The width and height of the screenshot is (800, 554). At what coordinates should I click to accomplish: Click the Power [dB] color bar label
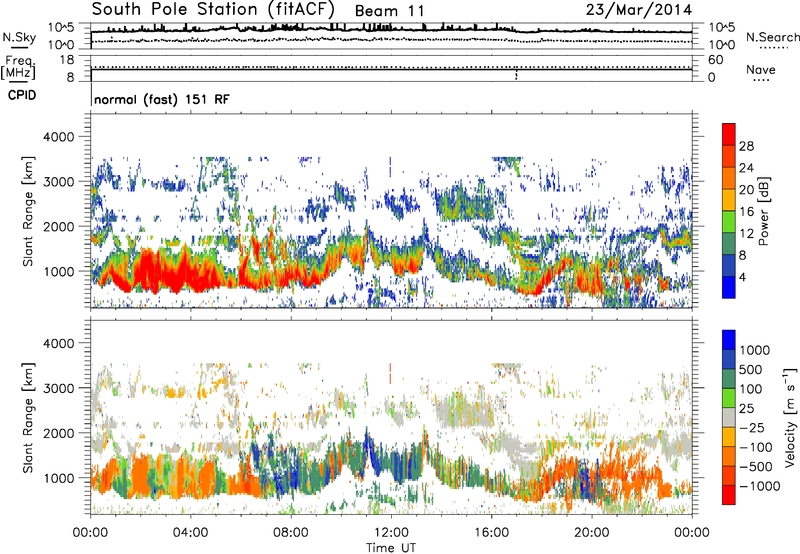point(763,211)
